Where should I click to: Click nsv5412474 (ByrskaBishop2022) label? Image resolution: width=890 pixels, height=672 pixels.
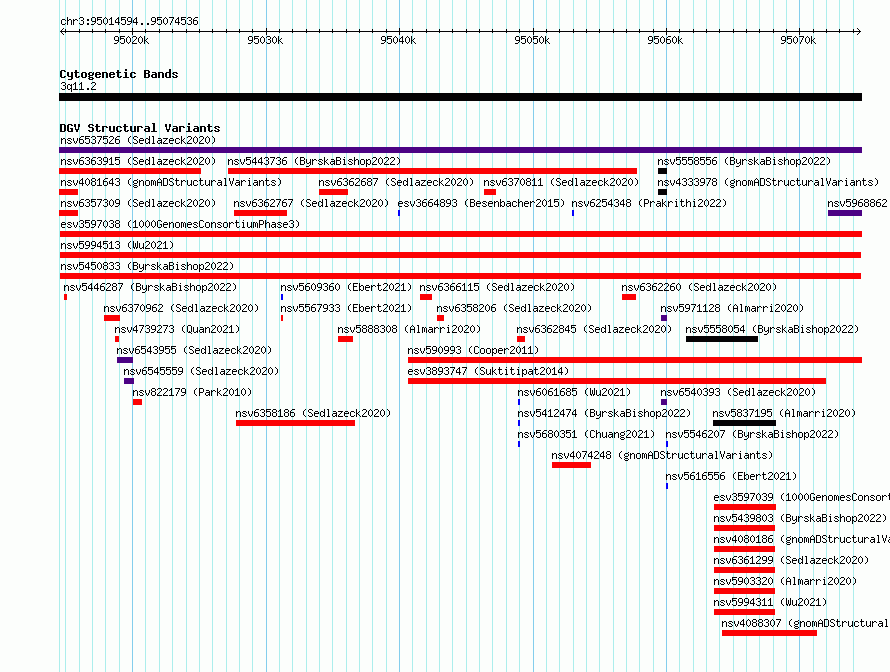pyautogui.click(x=604, y=413)
